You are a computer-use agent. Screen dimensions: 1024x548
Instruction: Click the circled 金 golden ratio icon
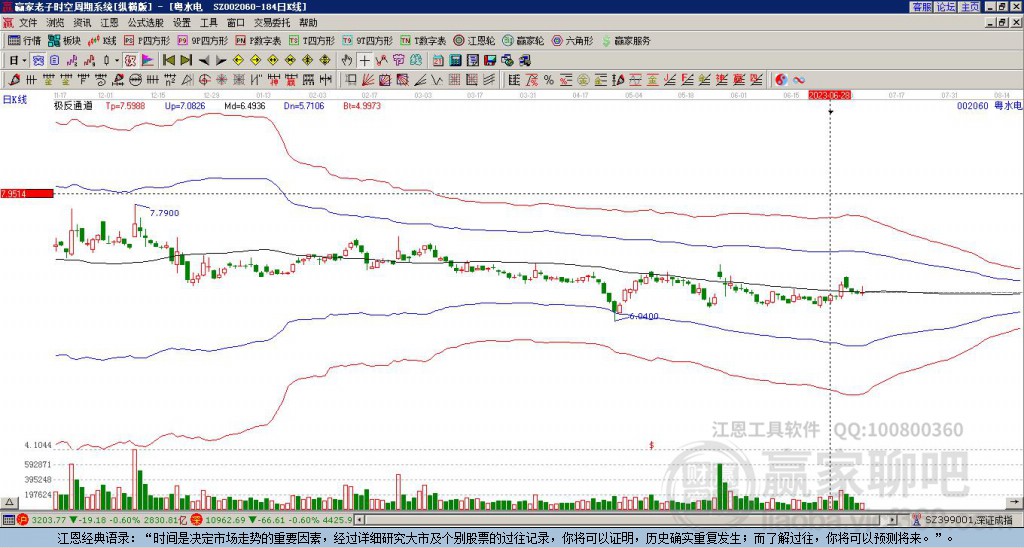(583, 80)
